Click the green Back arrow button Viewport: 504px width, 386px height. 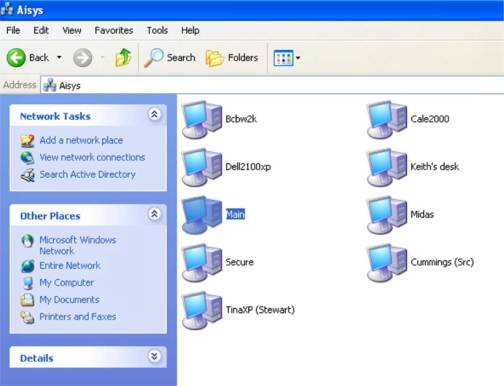pos(16,58)
